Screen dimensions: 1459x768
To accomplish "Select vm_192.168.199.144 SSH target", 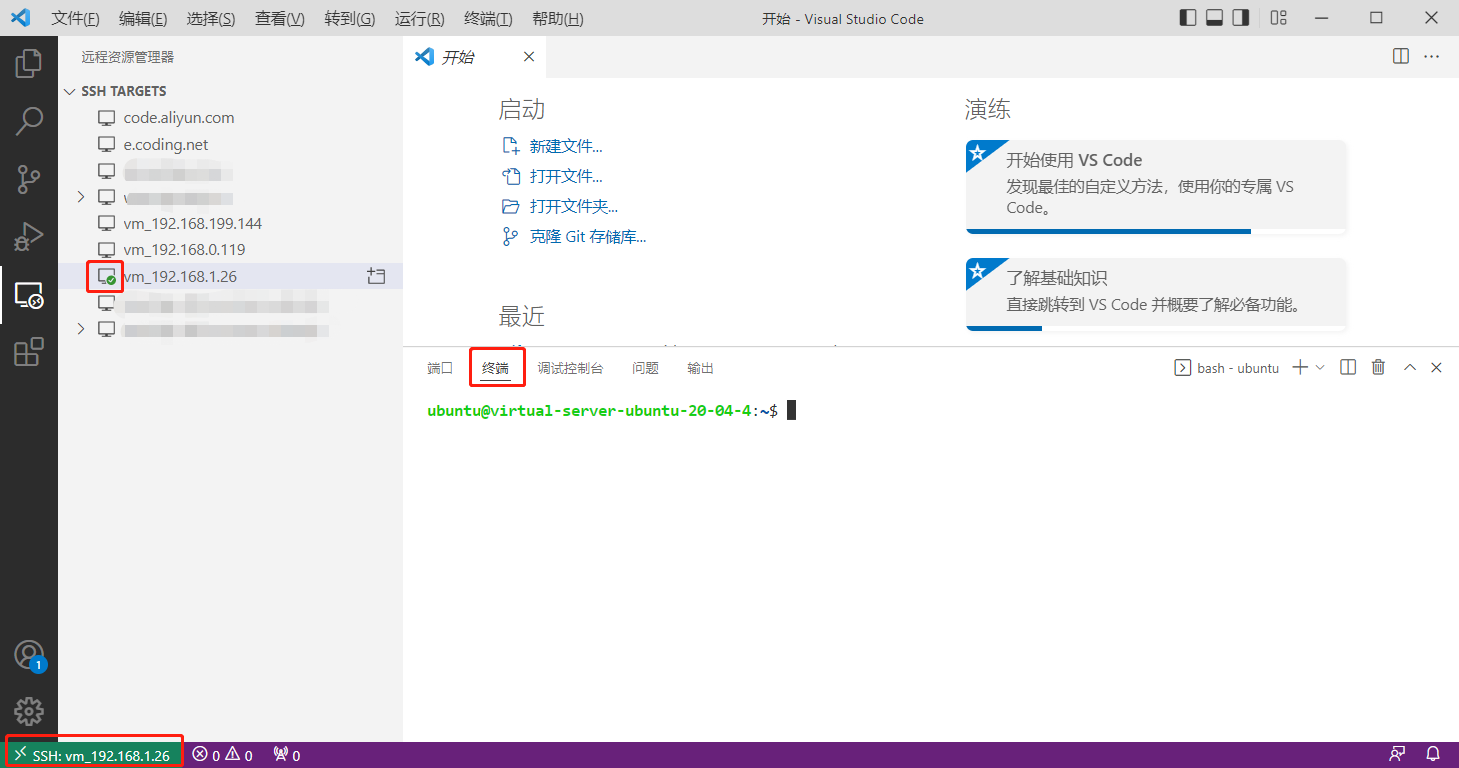I will [193, 223].
